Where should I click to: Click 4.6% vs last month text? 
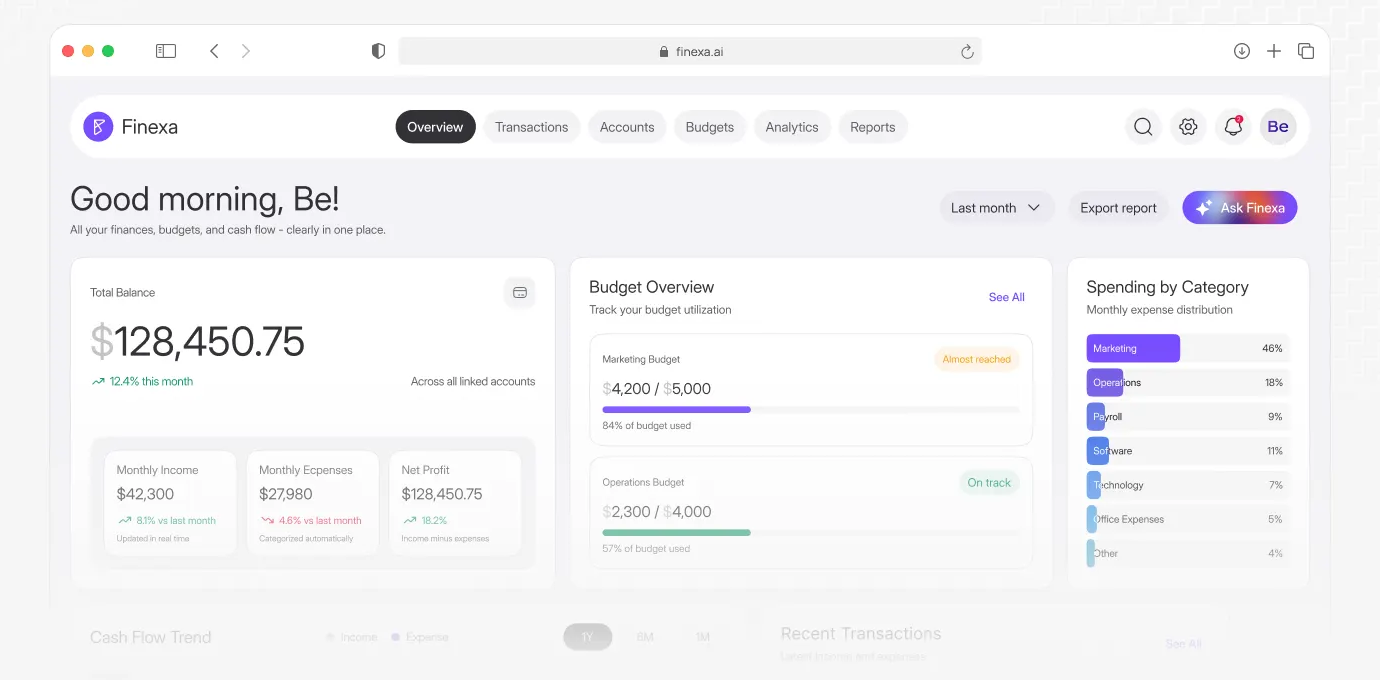coord(320,520)
